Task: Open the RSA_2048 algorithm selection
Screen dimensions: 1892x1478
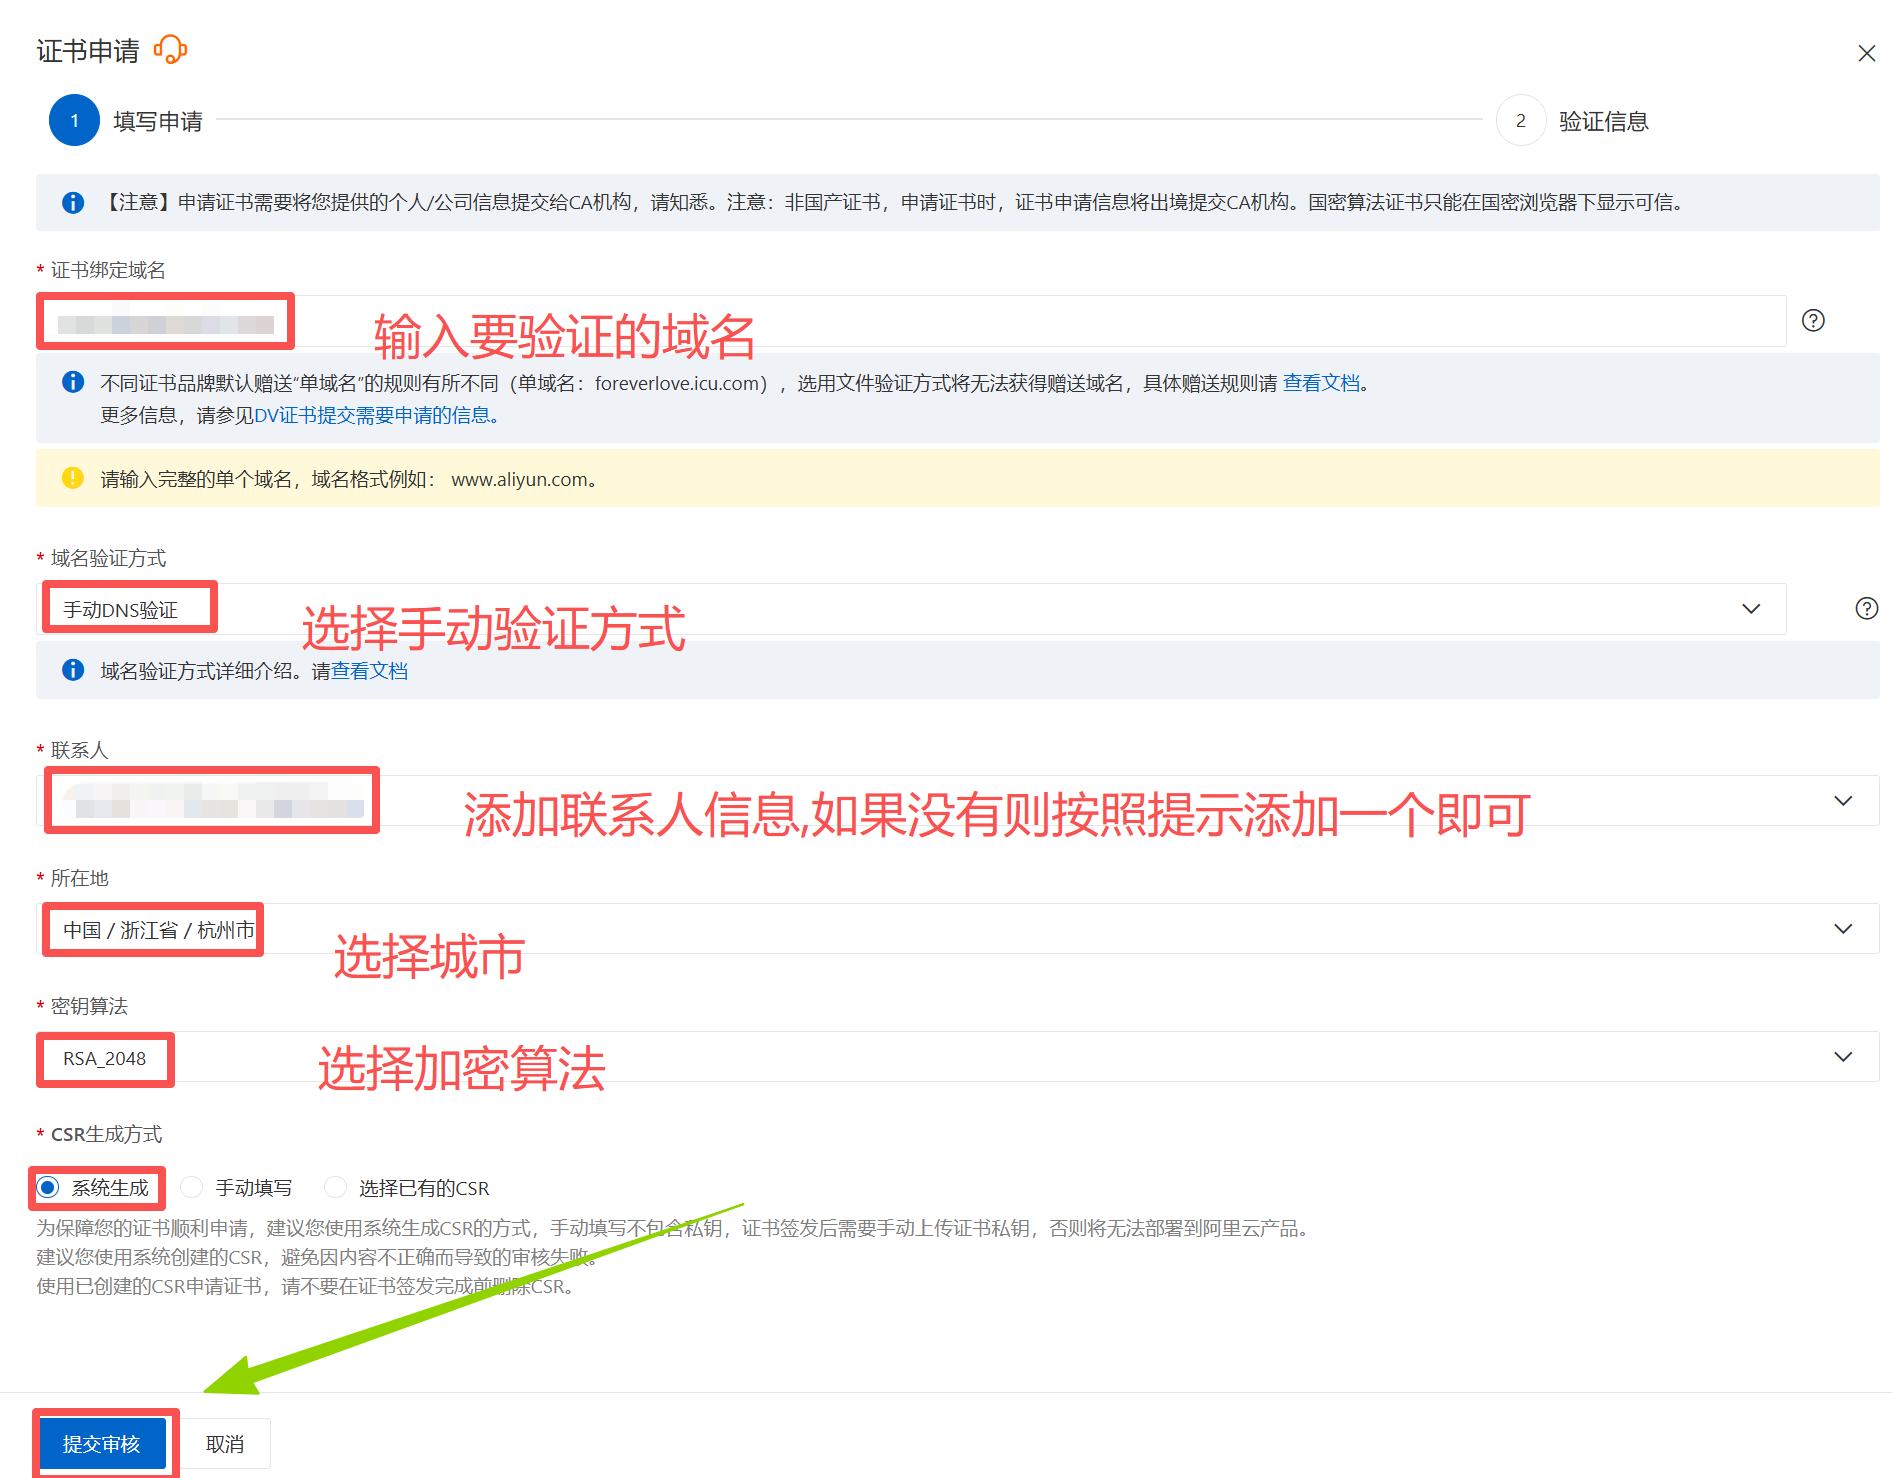Action: 958,1057
